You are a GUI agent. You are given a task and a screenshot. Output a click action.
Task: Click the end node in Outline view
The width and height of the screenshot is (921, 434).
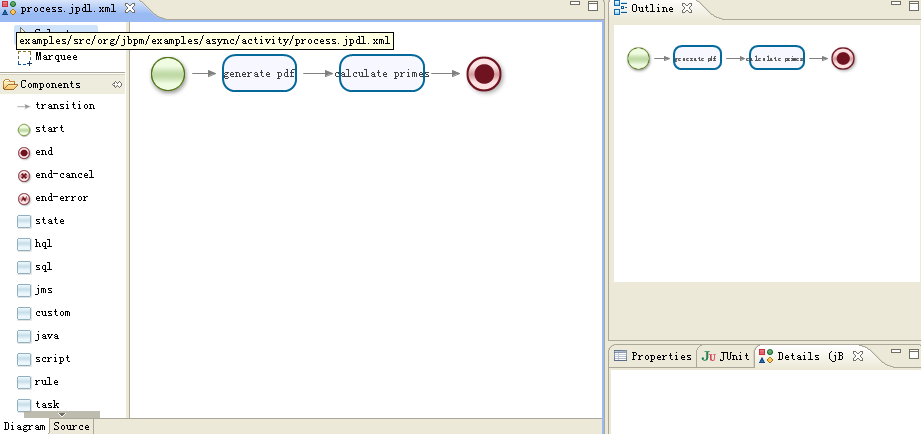(x=843, y=59)
